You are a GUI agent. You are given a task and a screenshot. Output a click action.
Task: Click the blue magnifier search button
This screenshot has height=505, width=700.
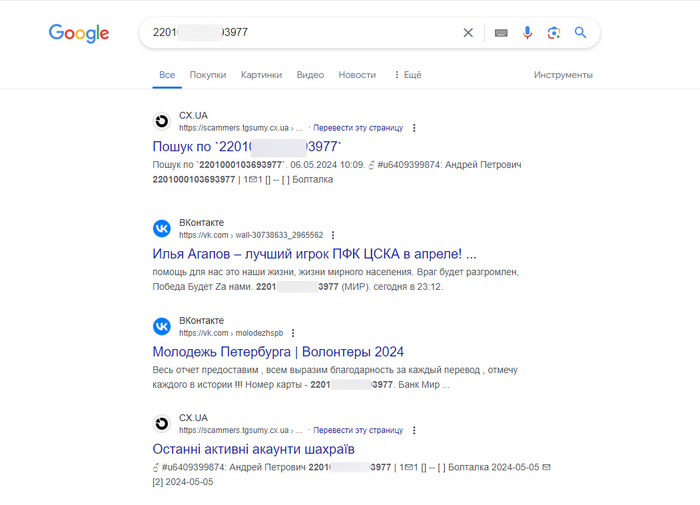pos(580,33)
